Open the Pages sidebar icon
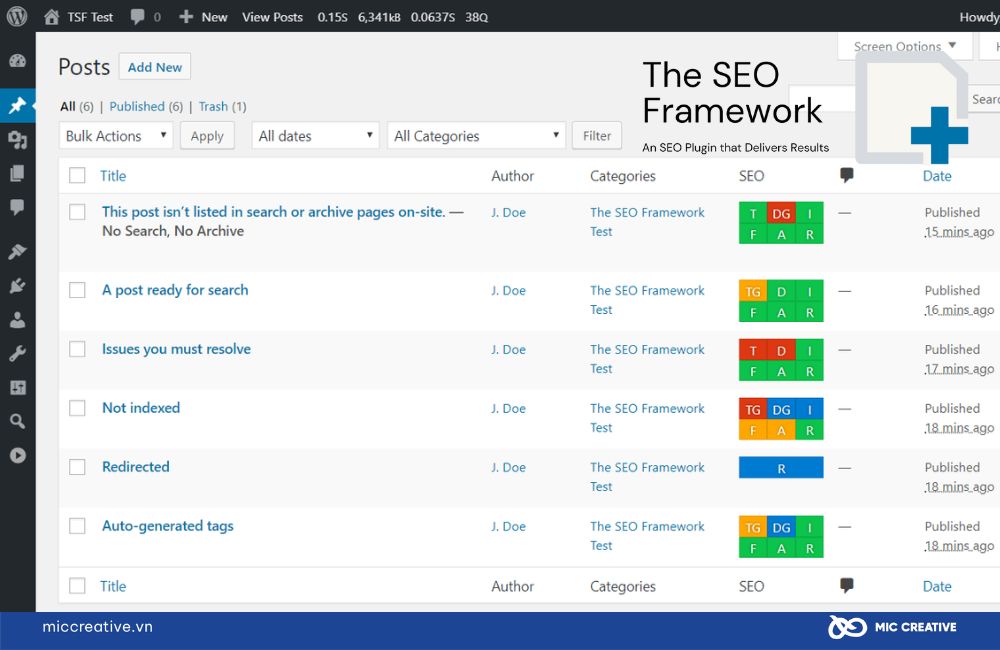The image size is (1000, 650). 17,174
